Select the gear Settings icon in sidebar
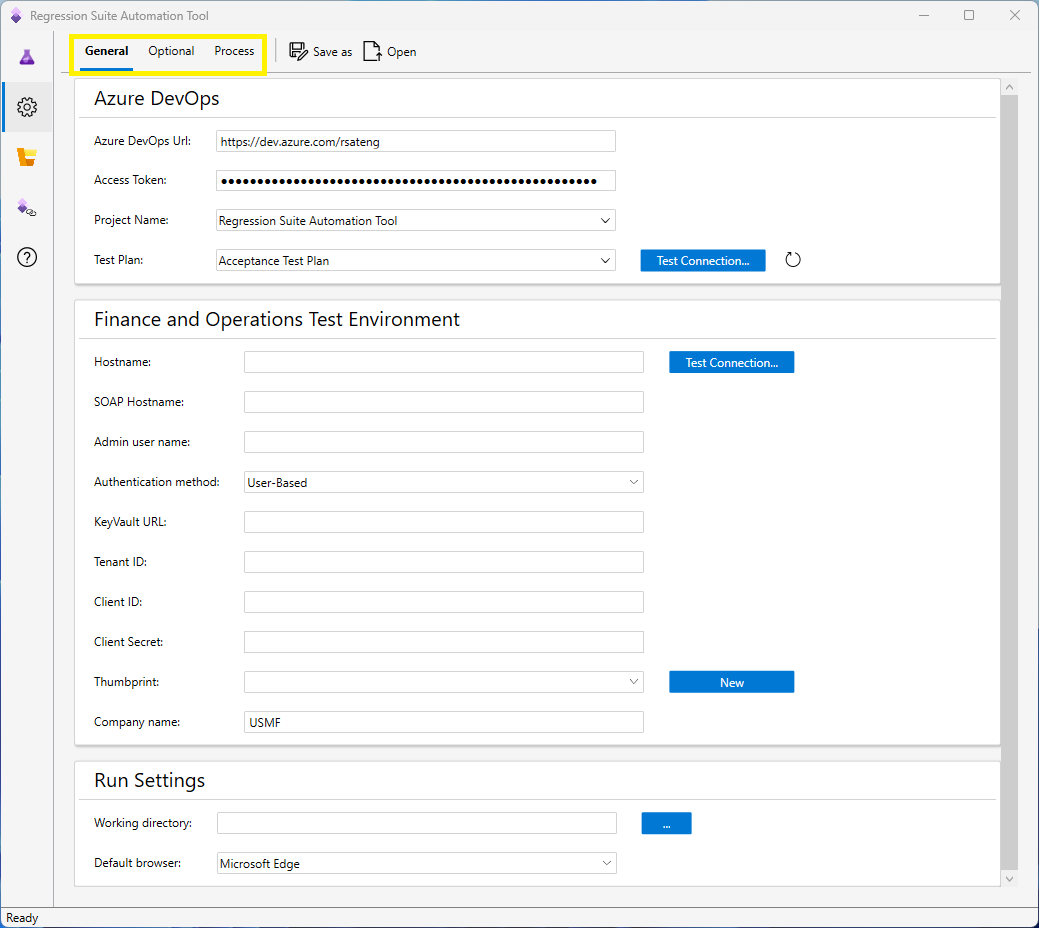 tap(27, 107)
